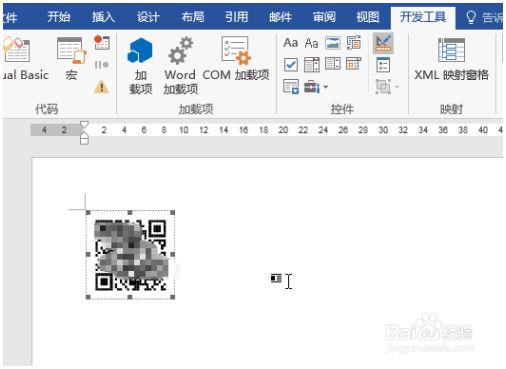Image resolution: width=506 pixels, height=369 pixels.
Task: Click the Record Macro icon
Action: coord(102,42)
